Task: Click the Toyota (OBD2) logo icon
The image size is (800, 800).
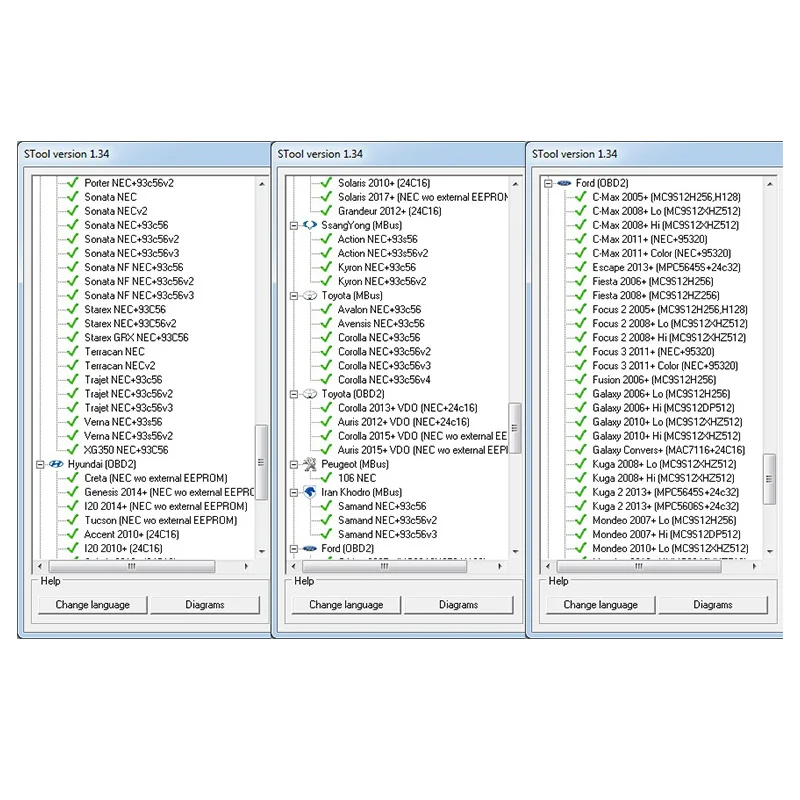Action: (x=310, y=394)
